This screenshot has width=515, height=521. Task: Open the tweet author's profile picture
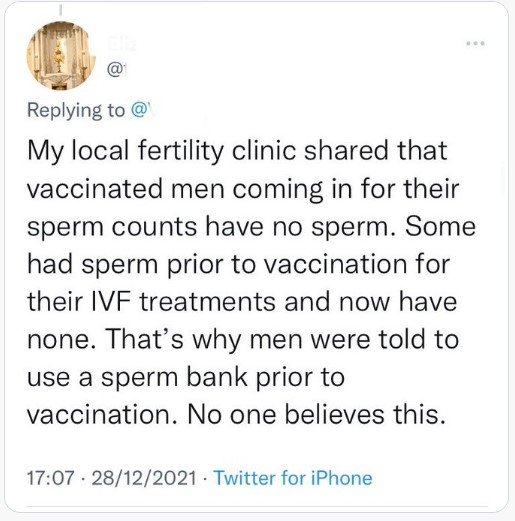(x=61, y=56)
